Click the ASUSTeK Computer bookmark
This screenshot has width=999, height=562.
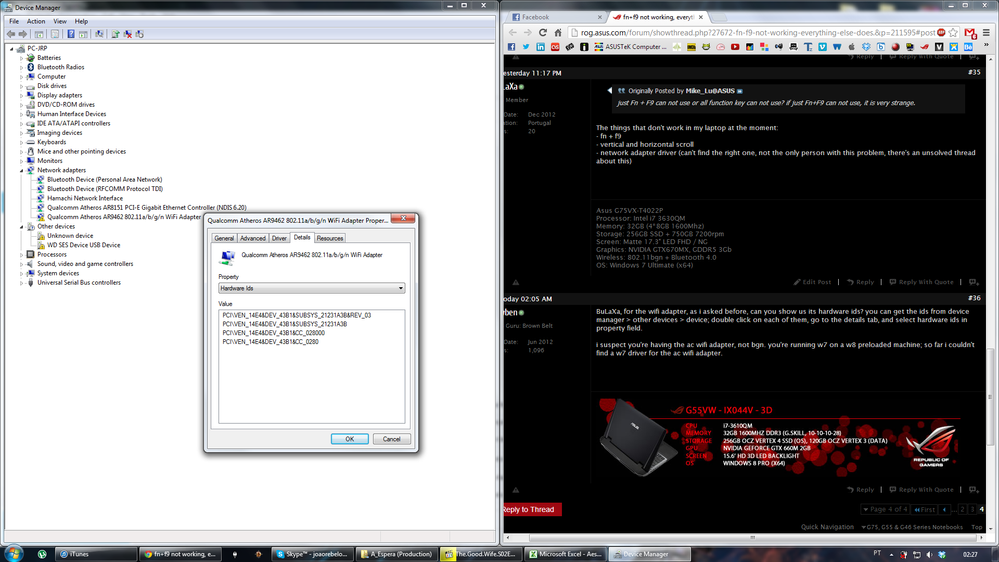pos(631,47)
